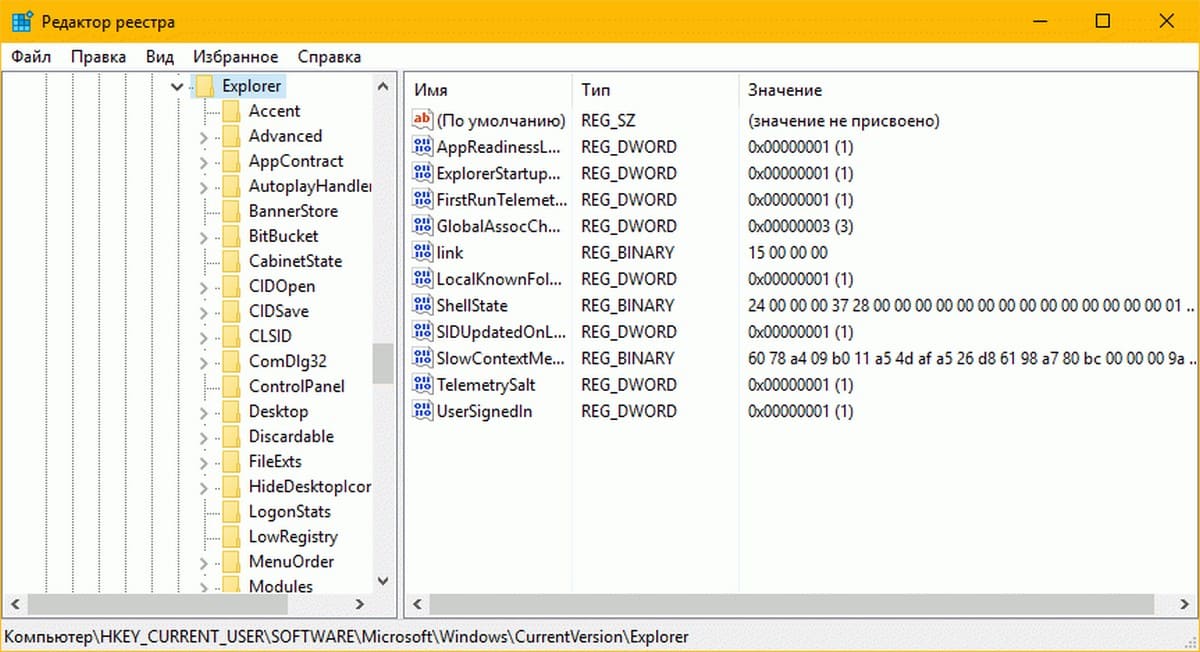1200x652 pixels.
Task: Click the LogonStats folder icon
Action: point(231,511)
